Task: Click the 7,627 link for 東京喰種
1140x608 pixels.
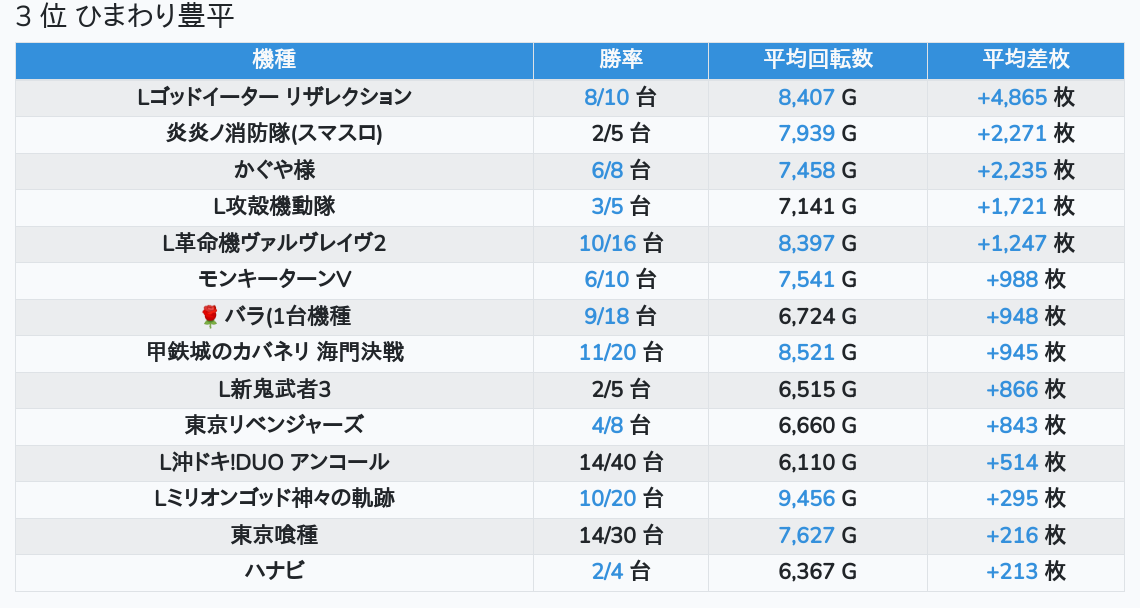Action: point(806,535)
